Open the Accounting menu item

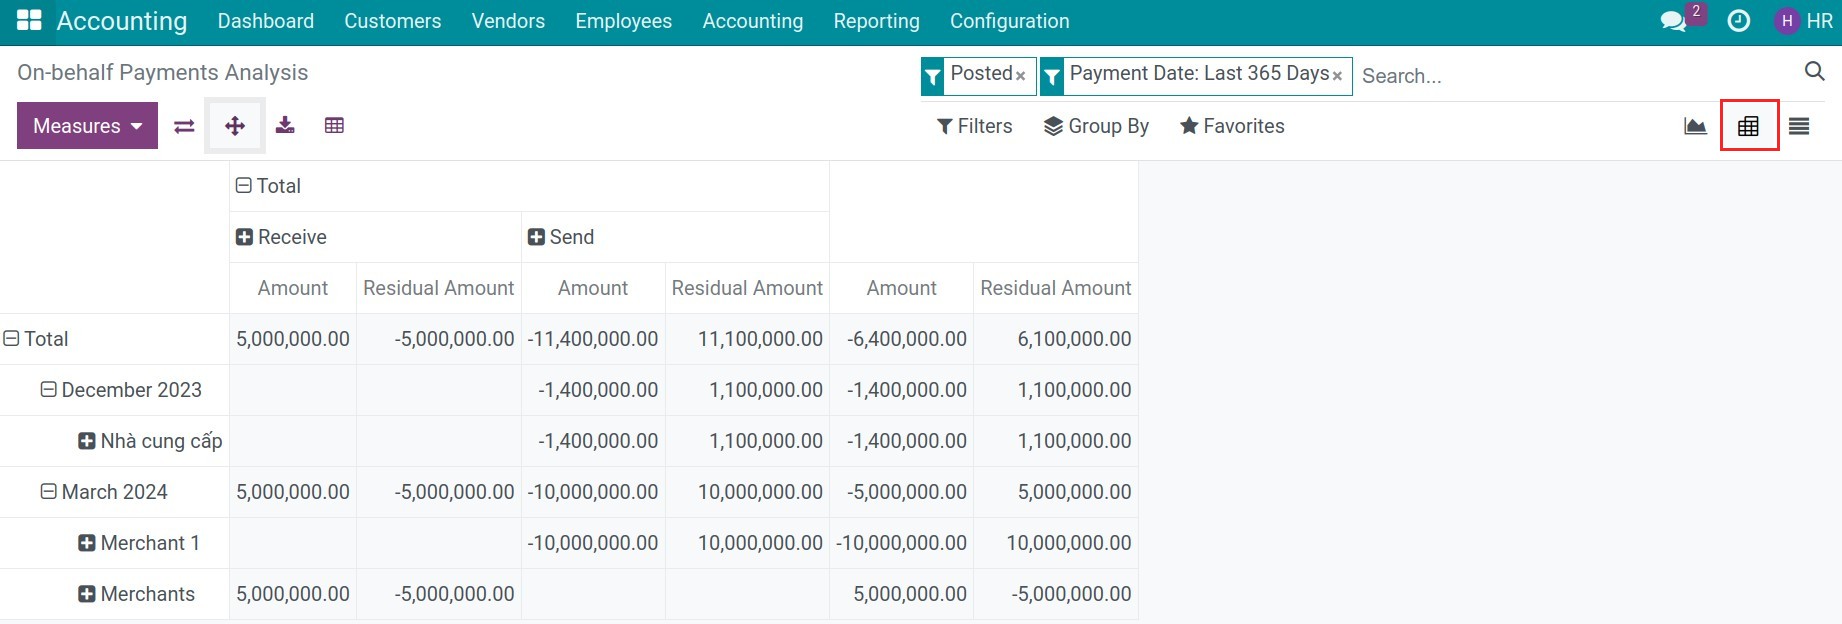[x=753, y=21]
